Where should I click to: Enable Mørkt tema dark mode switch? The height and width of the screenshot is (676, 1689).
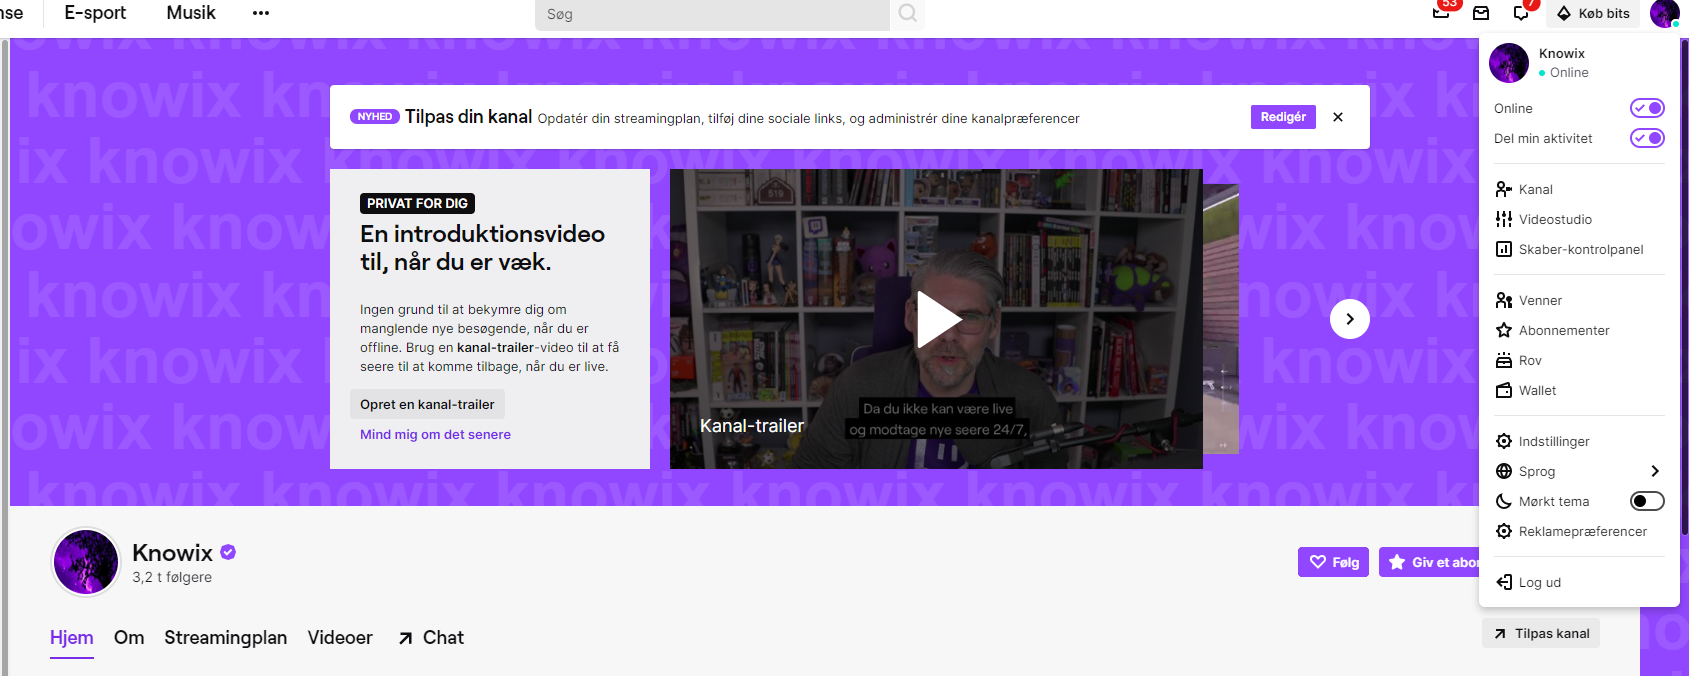click(1647, 501)
